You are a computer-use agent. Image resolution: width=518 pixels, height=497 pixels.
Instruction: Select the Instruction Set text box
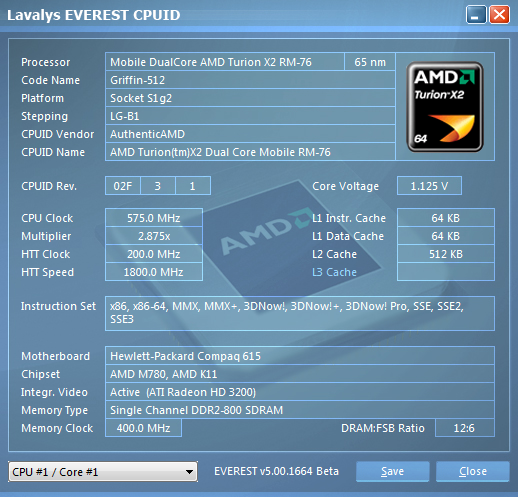coord(300,313)
